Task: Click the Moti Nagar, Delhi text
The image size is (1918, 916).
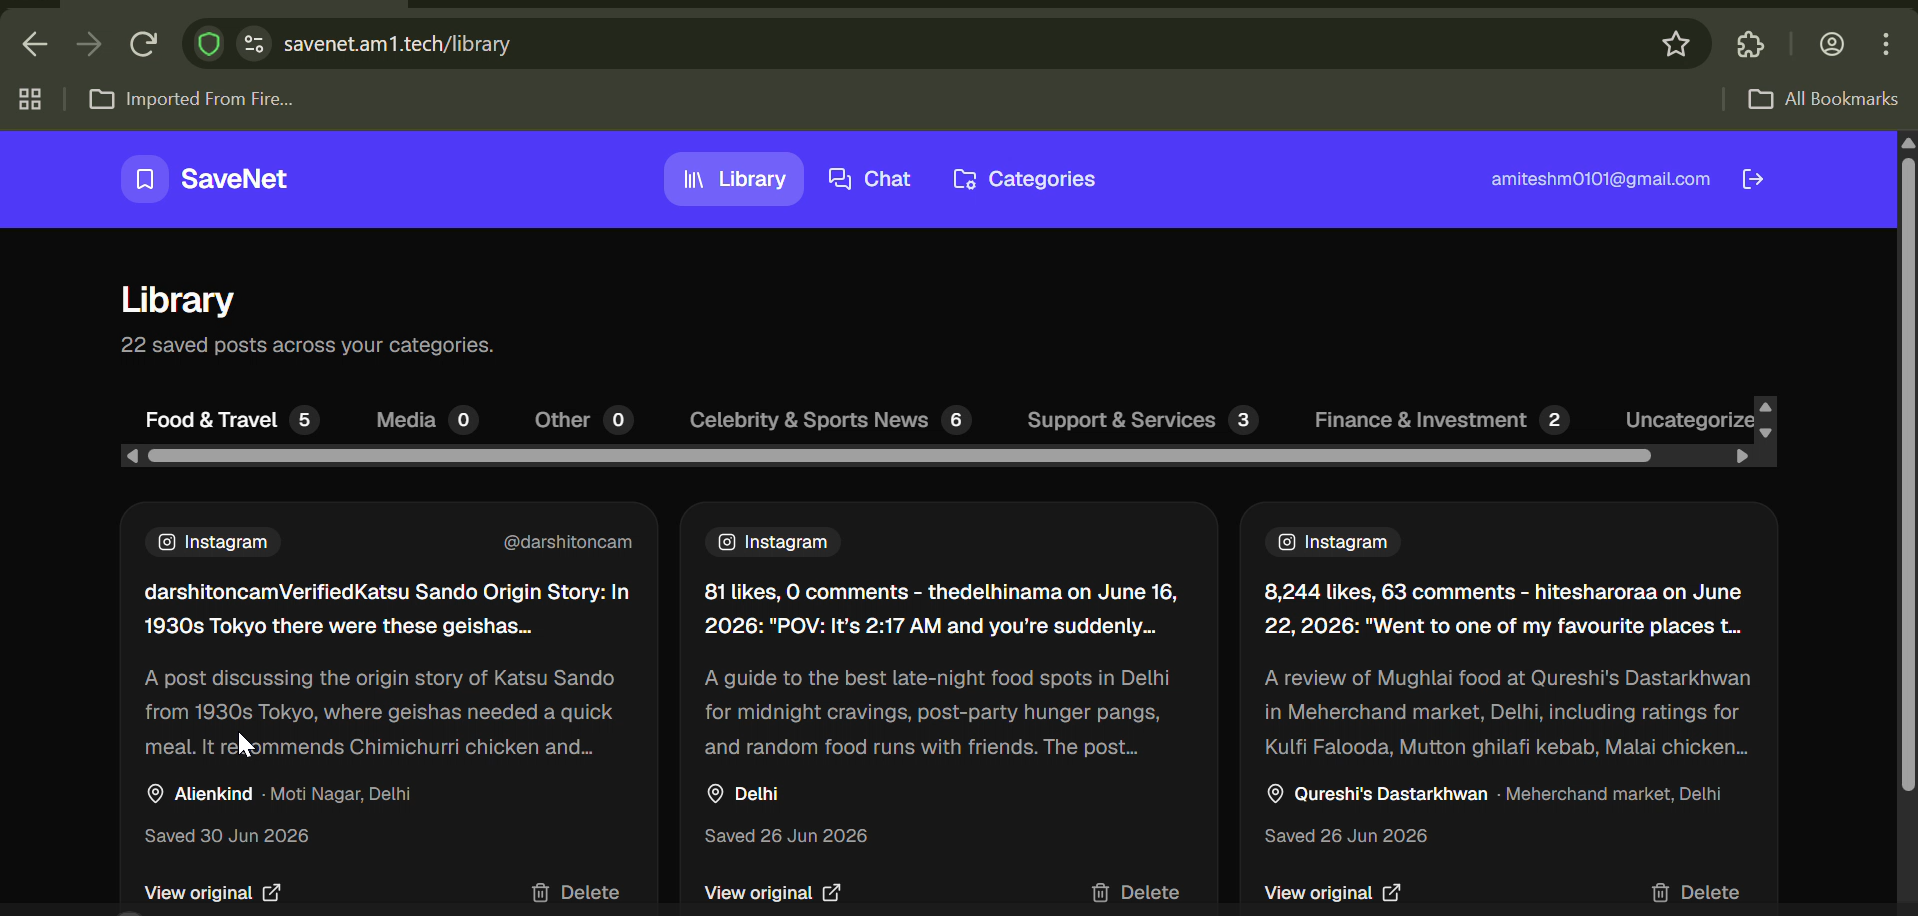Action: 340,794
